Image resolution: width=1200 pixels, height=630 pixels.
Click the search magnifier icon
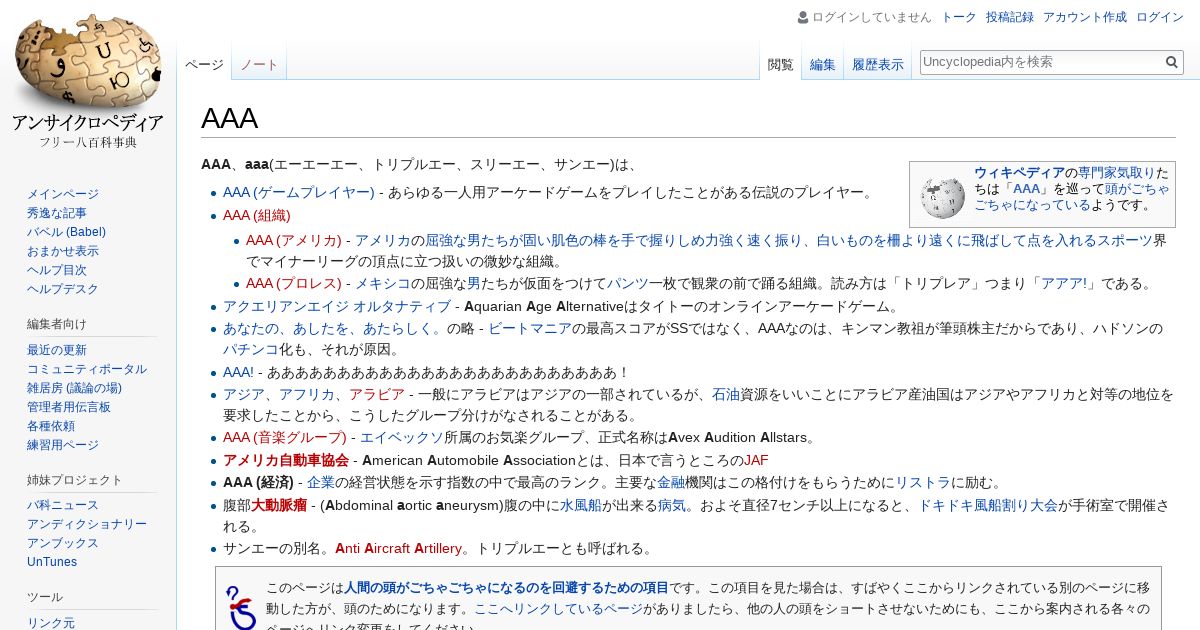[1172, 62]
